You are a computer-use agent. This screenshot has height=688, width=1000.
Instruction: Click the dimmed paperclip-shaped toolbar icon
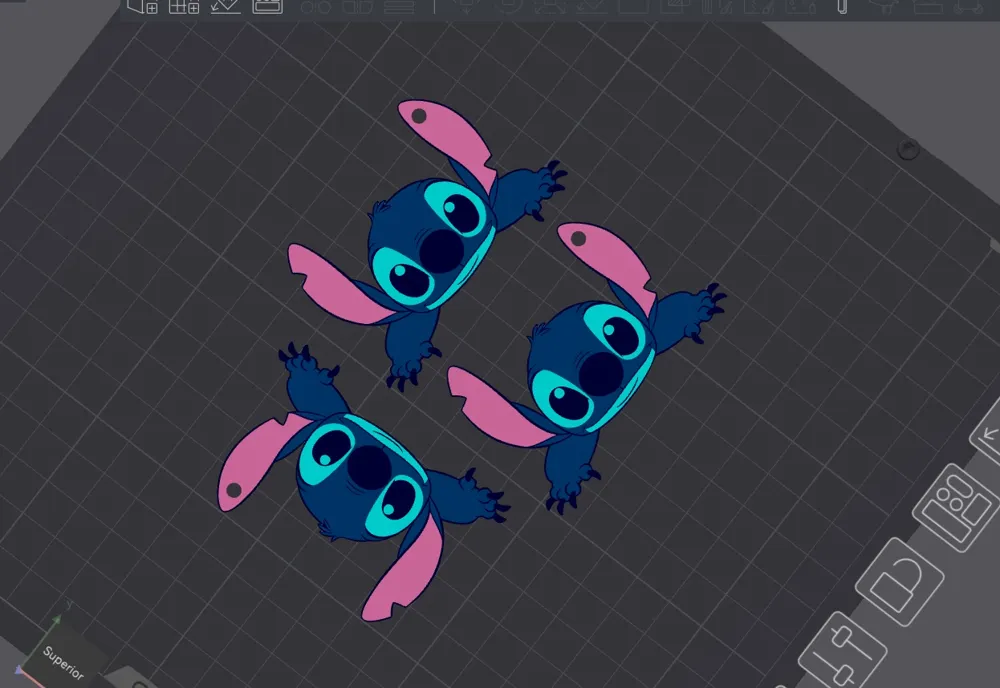click(842, 6)
